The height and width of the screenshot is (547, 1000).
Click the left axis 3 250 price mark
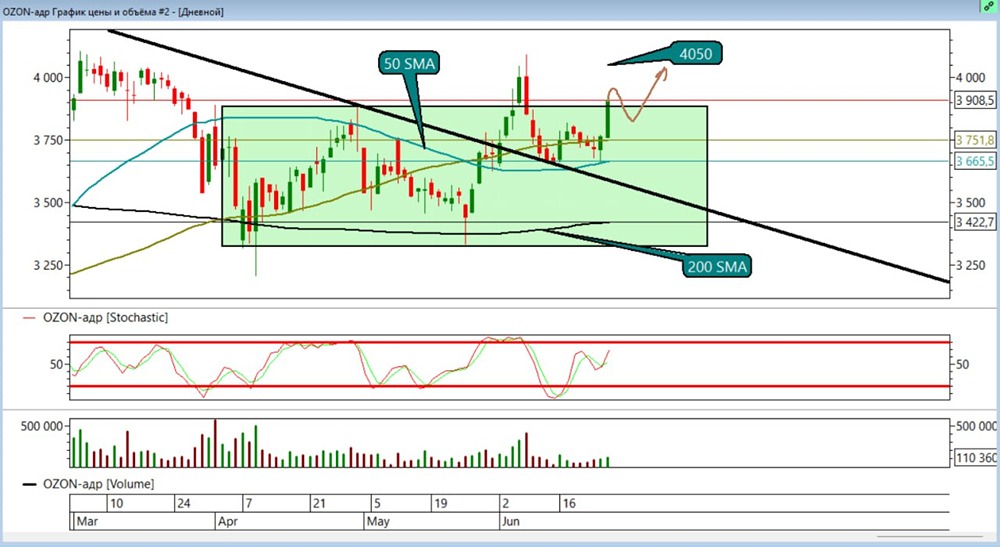coord(48,265)
